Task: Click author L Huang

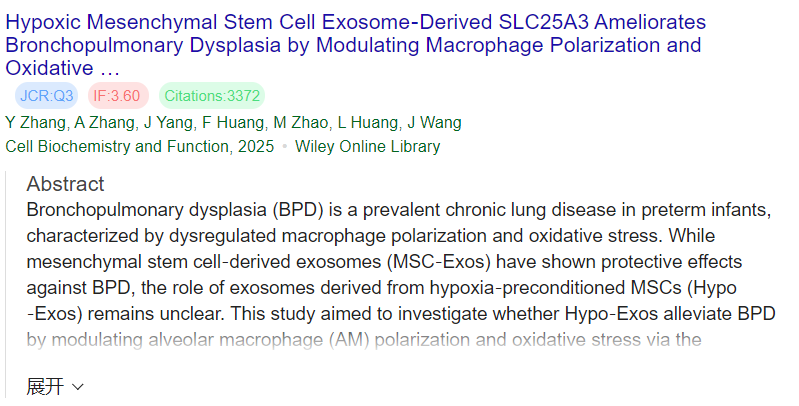Action: [x=368, y=123]
